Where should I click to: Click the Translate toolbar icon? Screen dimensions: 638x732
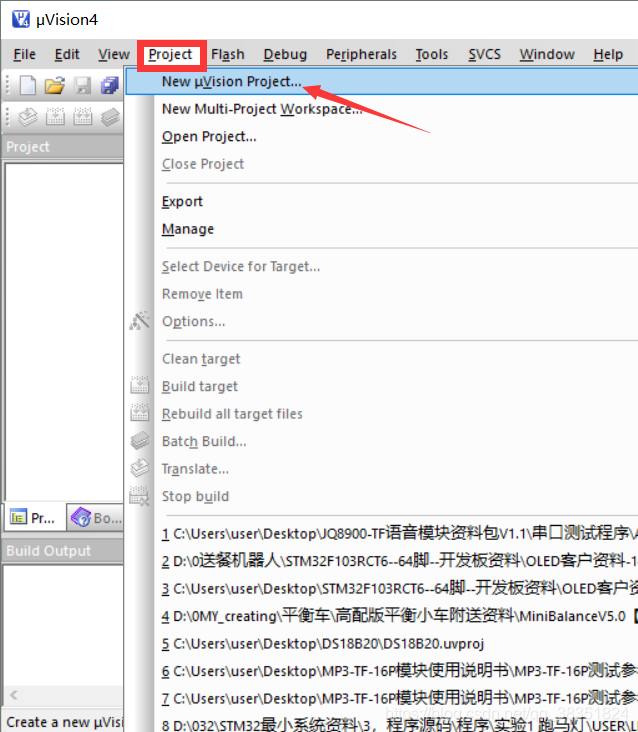click(28, 117)
